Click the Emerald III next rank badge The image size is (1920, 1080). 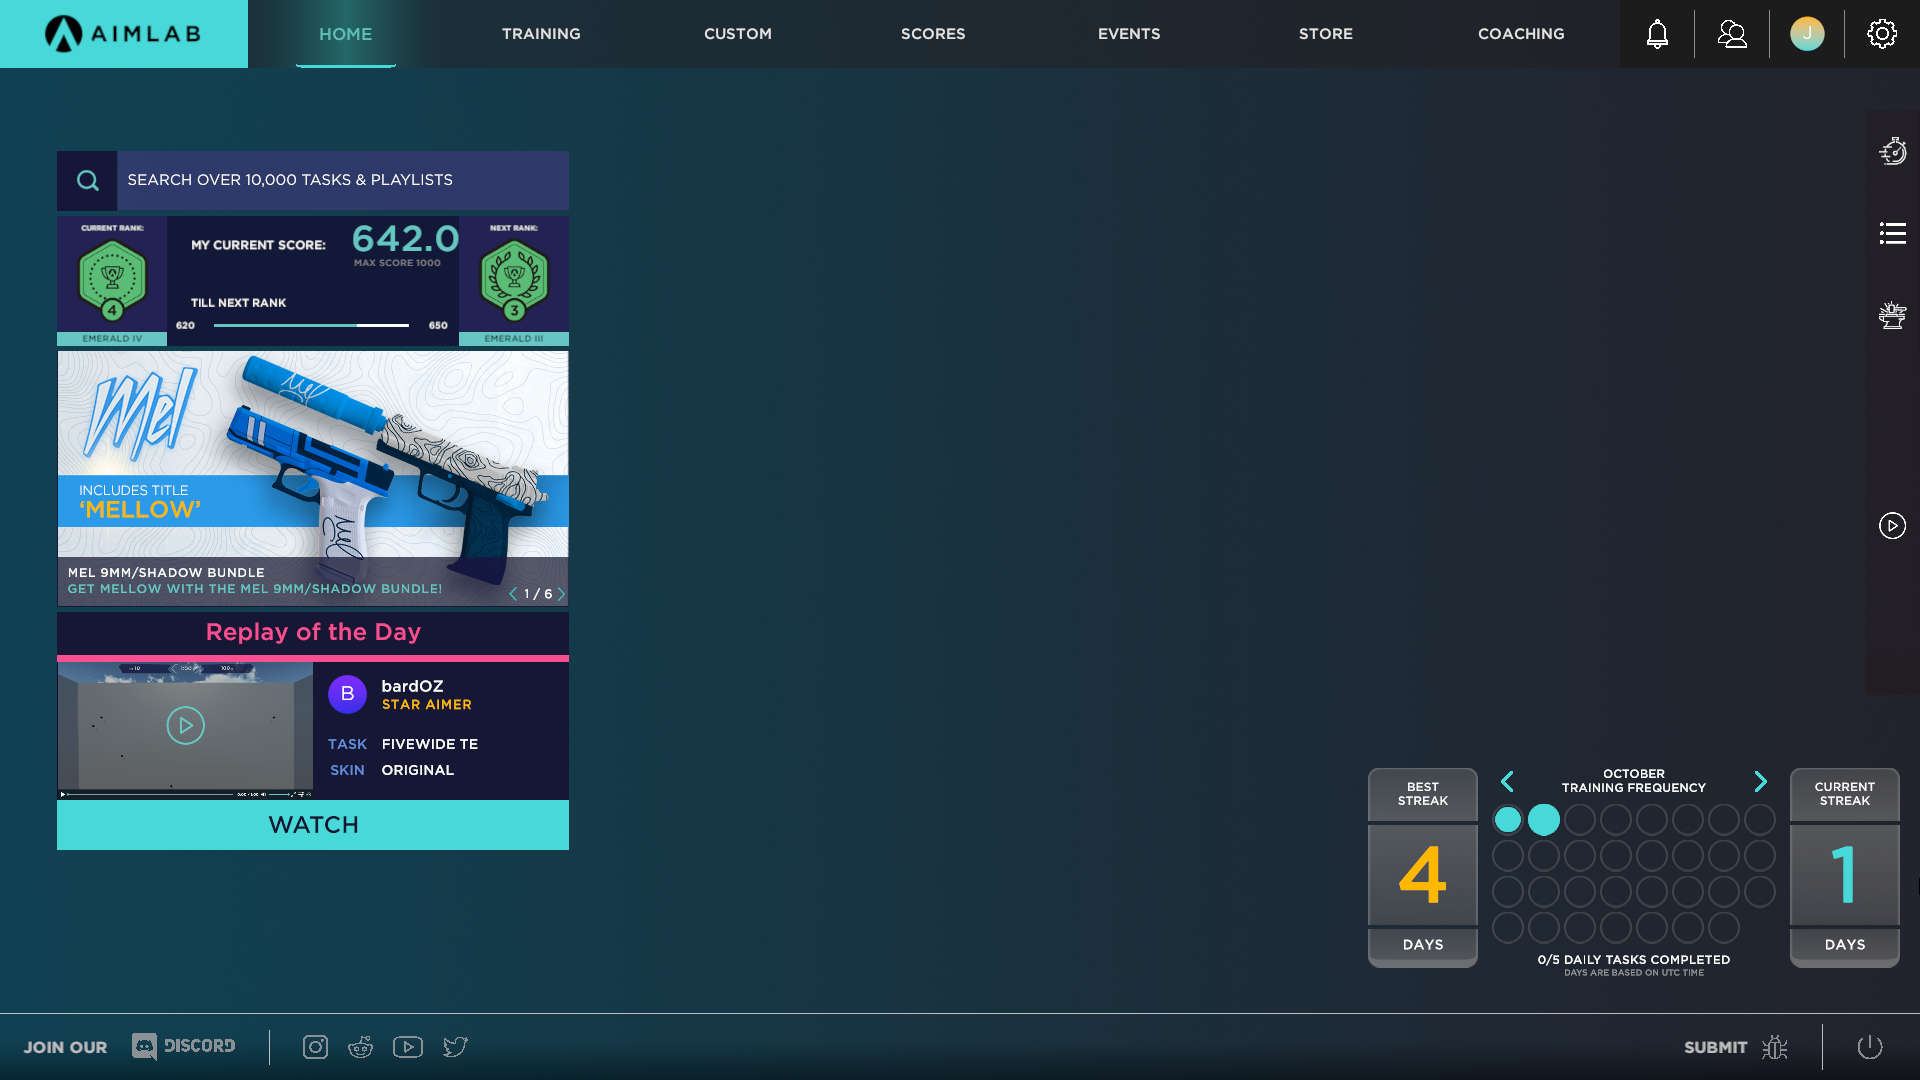pos(514,280)
